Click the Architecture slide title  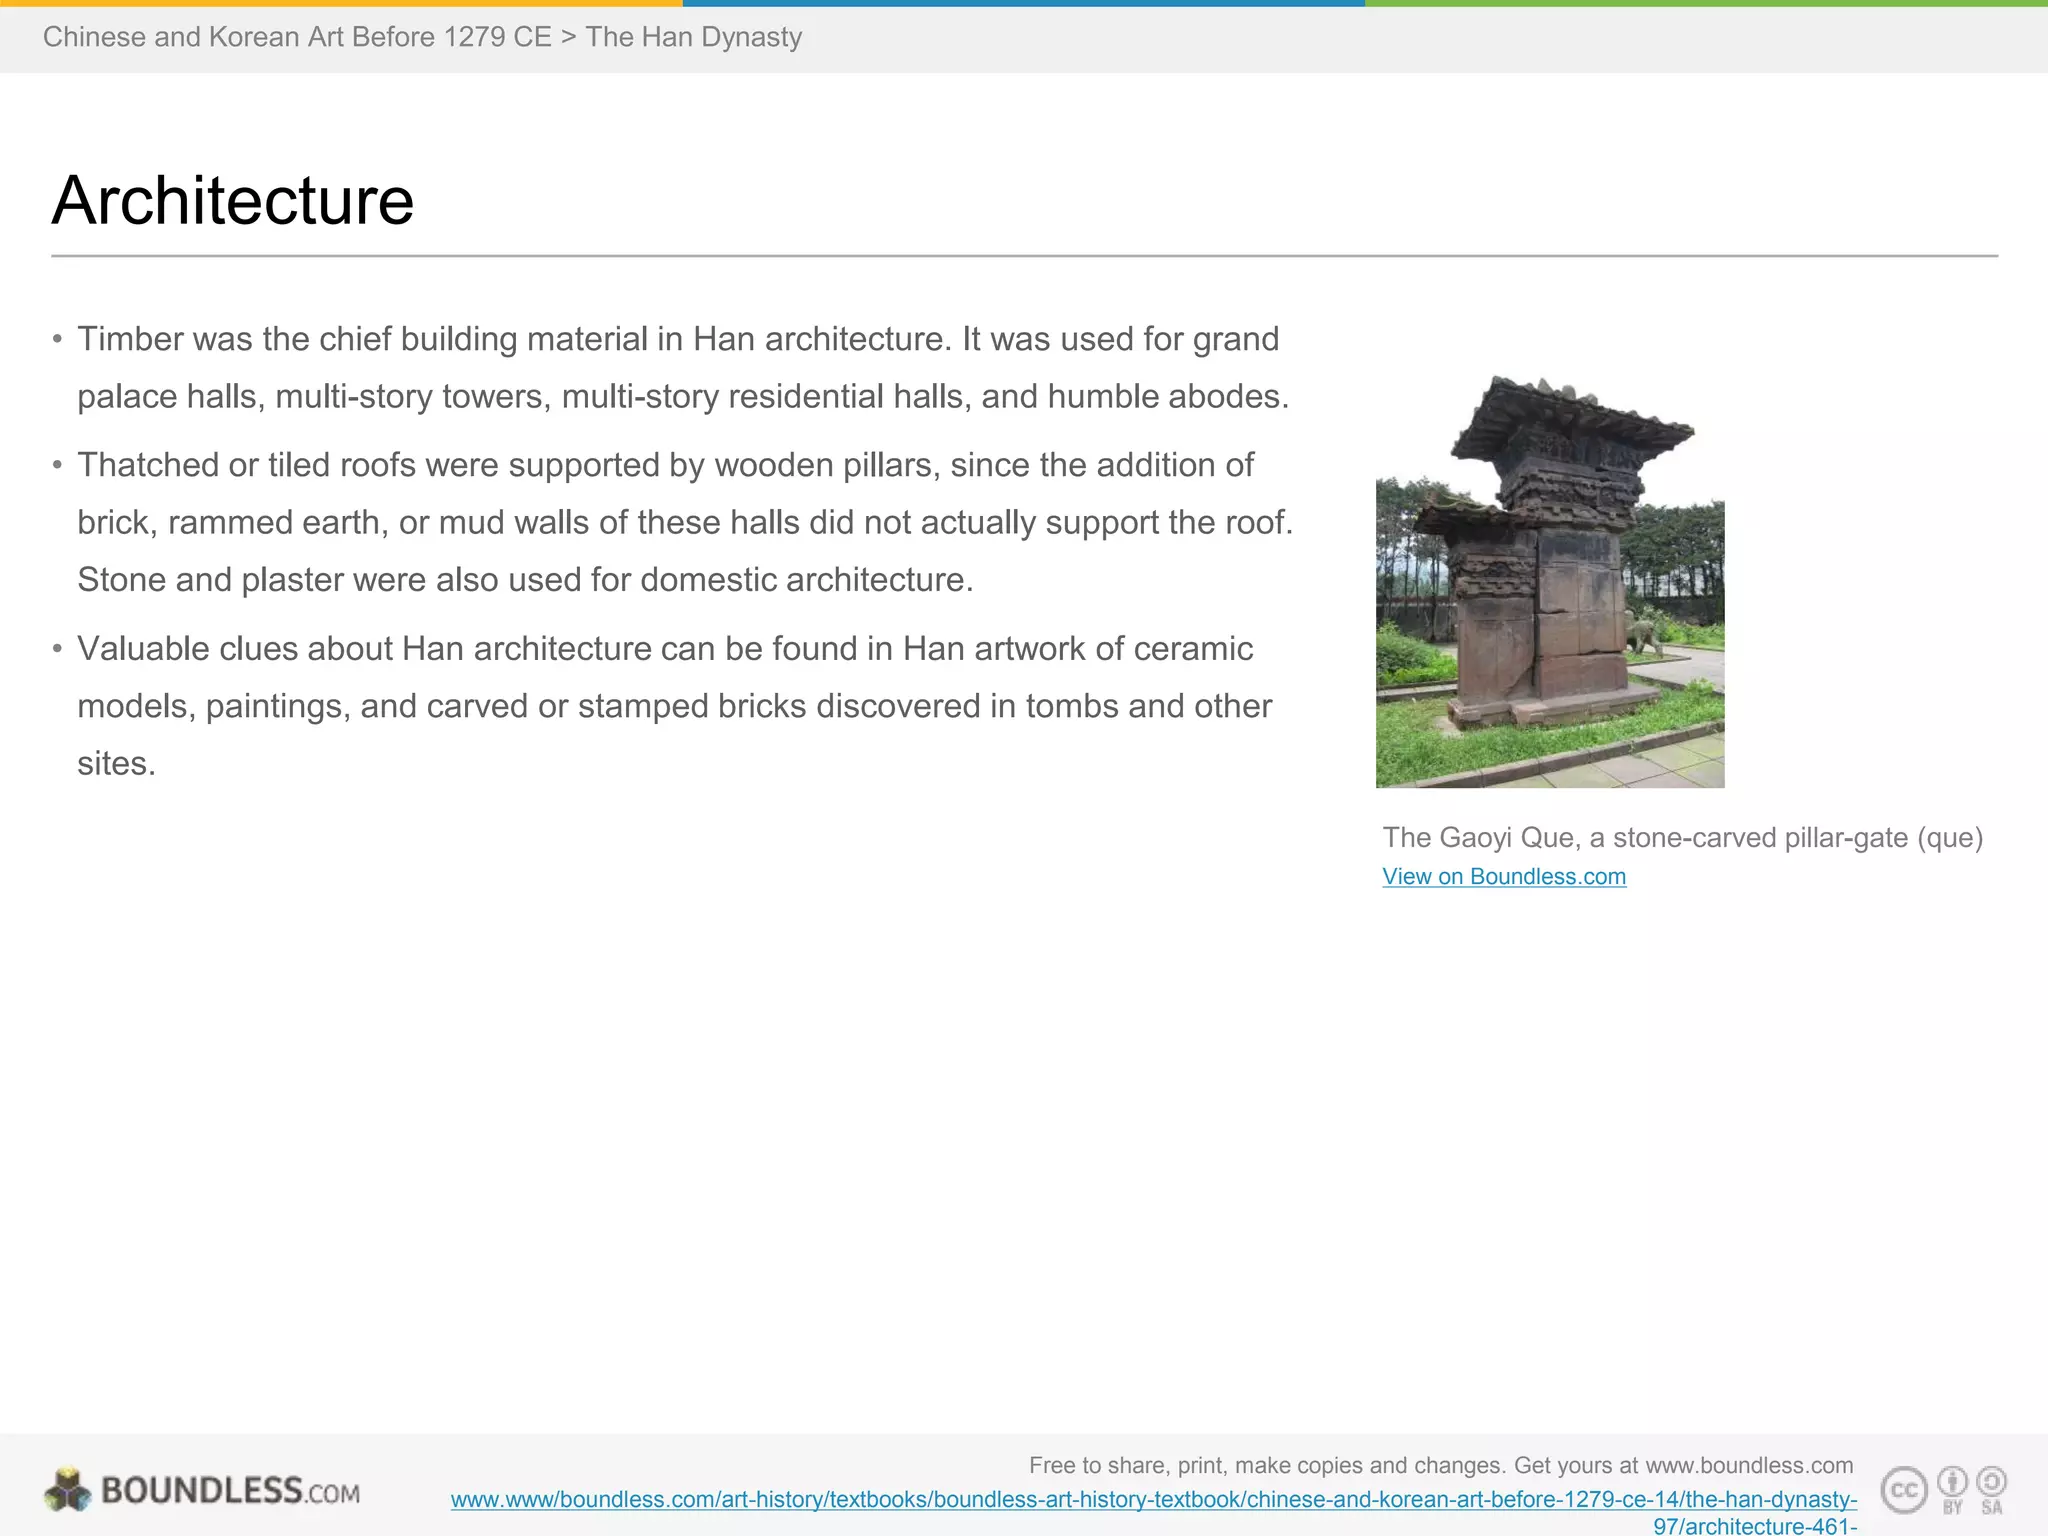232,200
